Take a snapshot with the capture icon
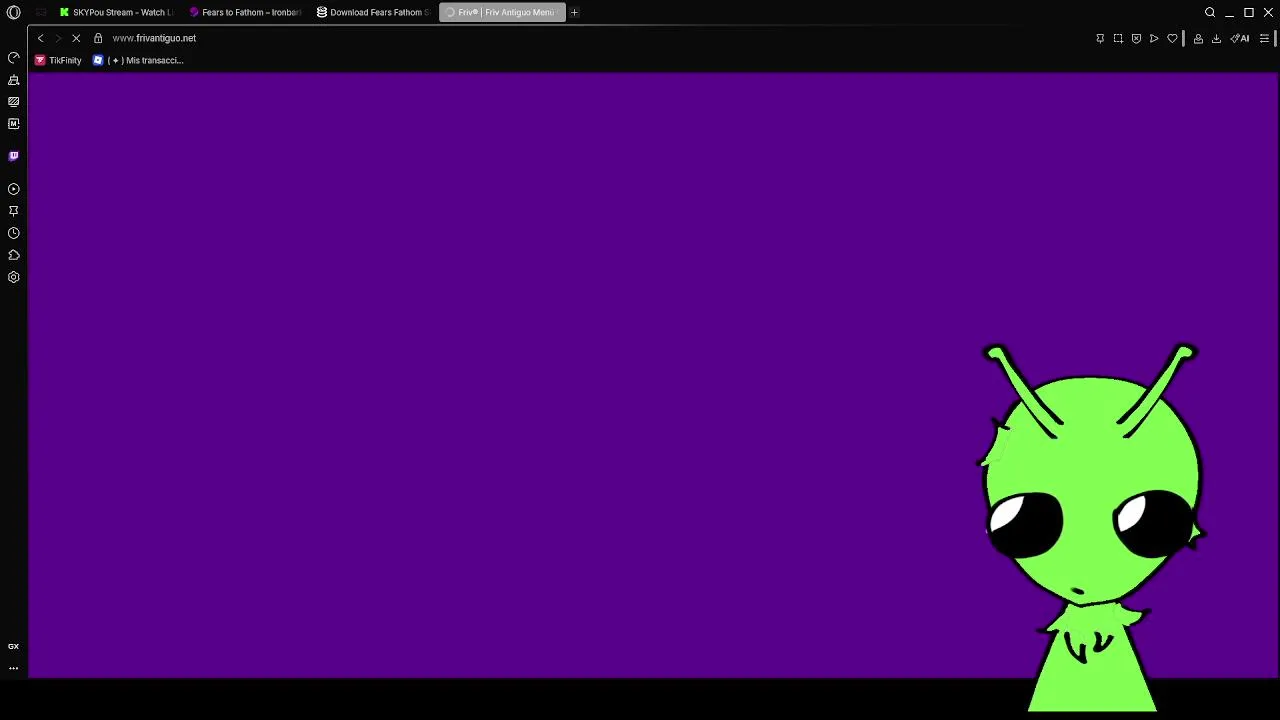Viewport: 1280px width, 720px height. pos(1118,38)
